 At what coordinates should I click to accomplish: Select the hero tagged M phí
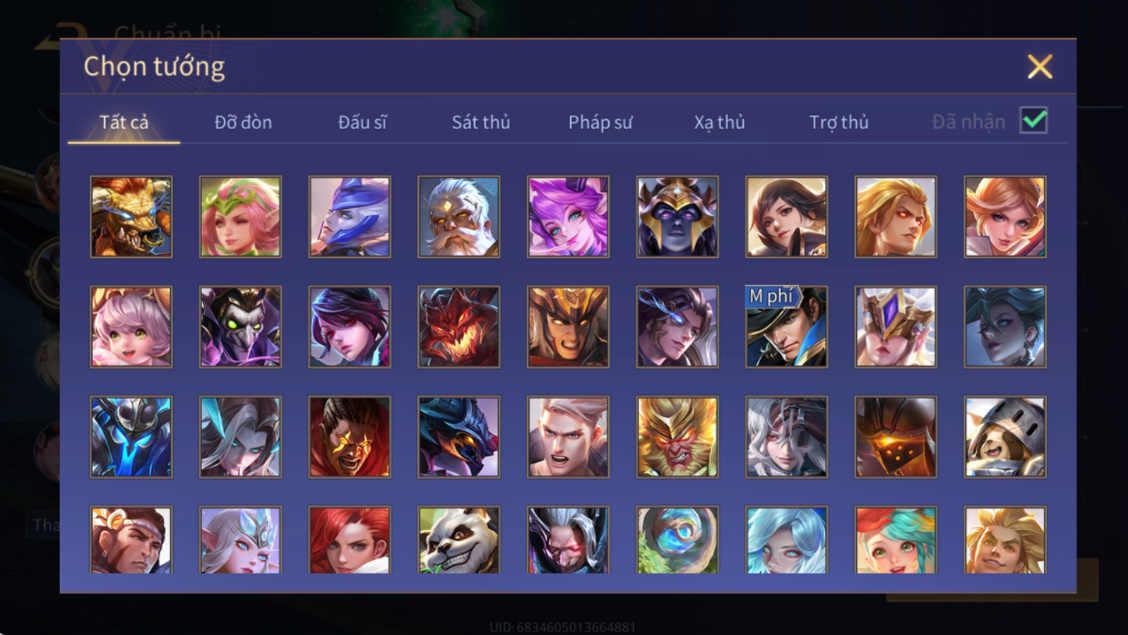click(786, 326)
